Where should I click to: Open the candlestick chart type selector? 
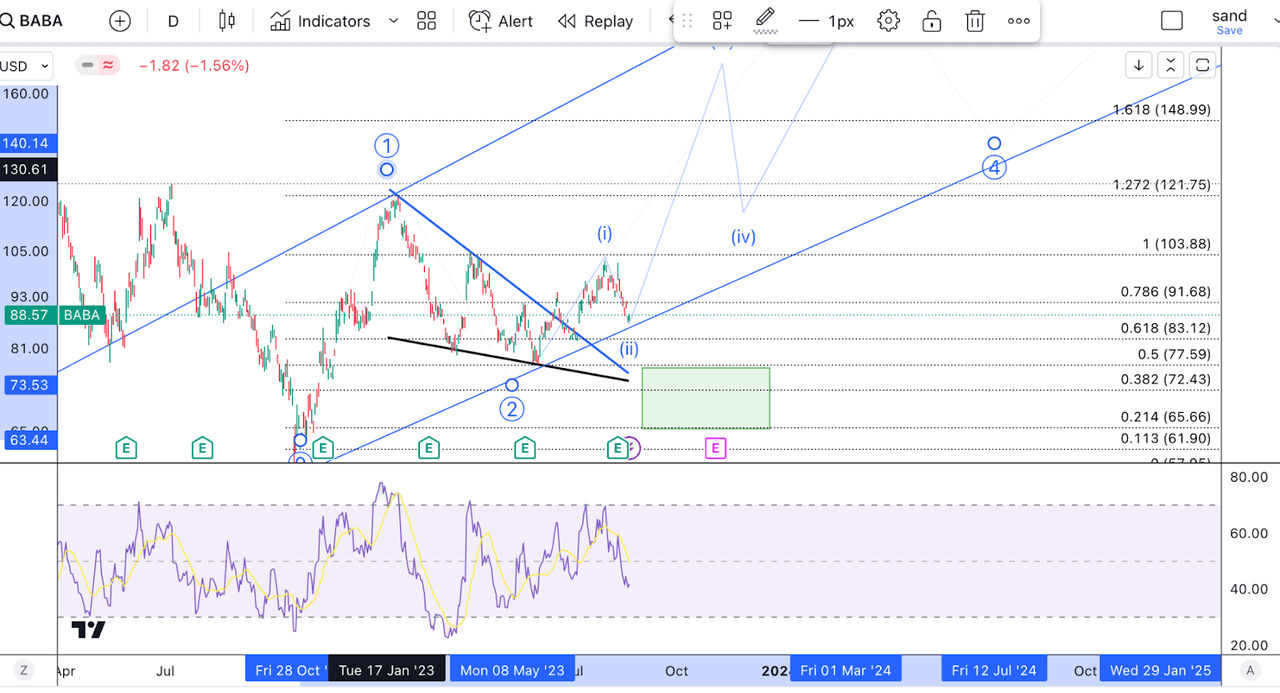[x=226, y=21]
